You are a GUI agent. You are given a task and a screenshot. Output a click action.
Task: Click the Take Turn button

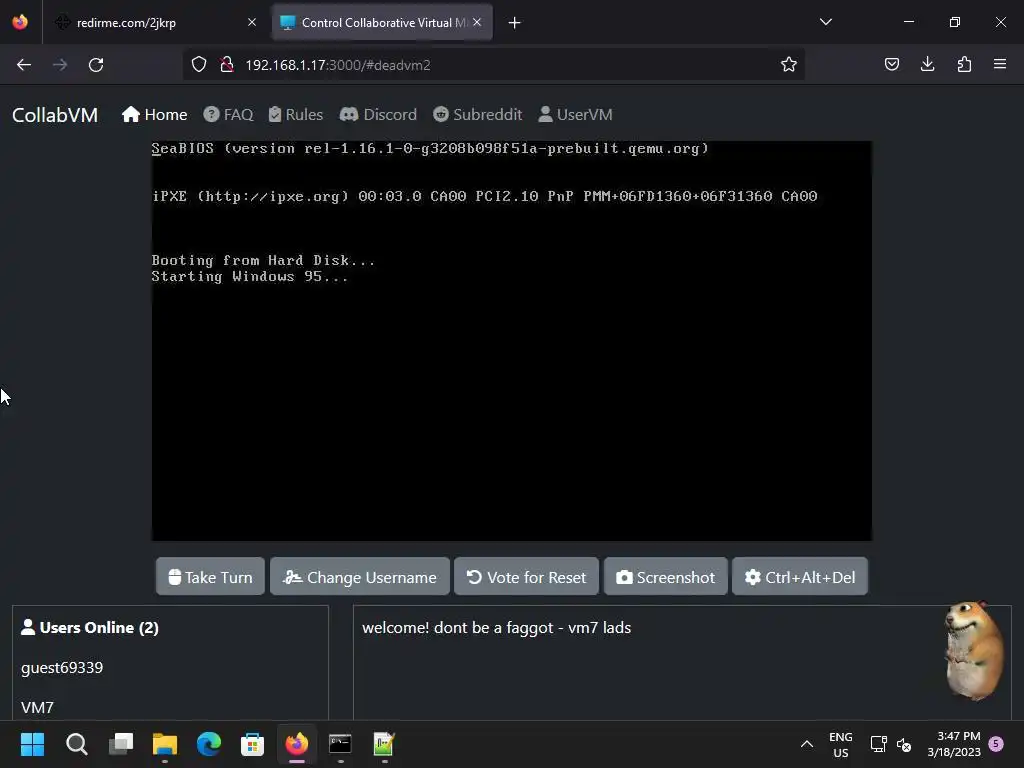(210, 577)
